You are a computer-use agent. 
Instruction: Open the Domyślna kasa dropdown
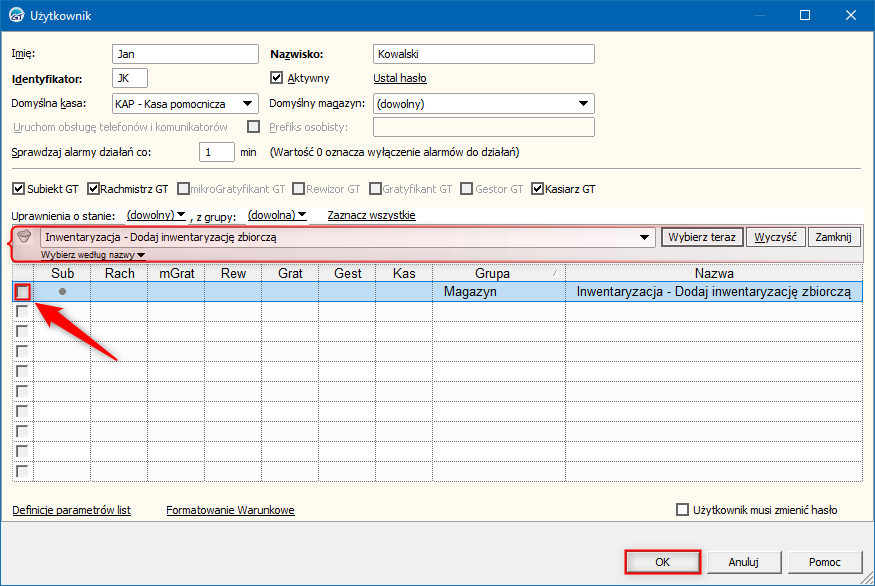(x=247, y=104)
